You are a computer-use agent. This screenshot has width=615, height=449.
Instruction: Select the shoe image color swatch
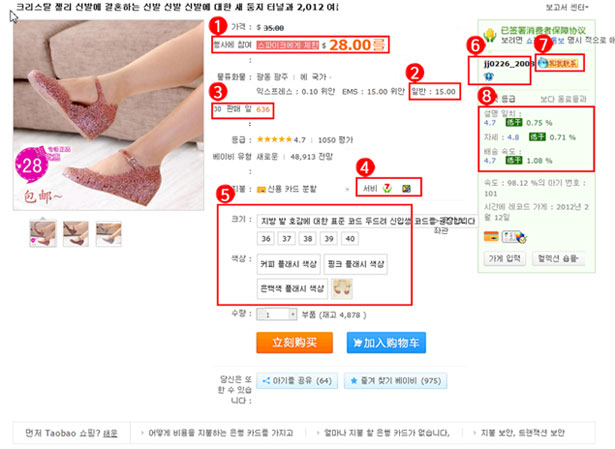[x=342, y=289]
